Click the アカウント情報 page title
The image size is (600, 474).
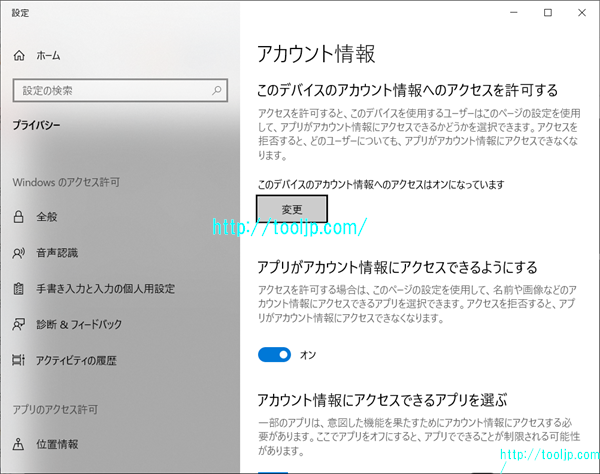tap(316, 54)
